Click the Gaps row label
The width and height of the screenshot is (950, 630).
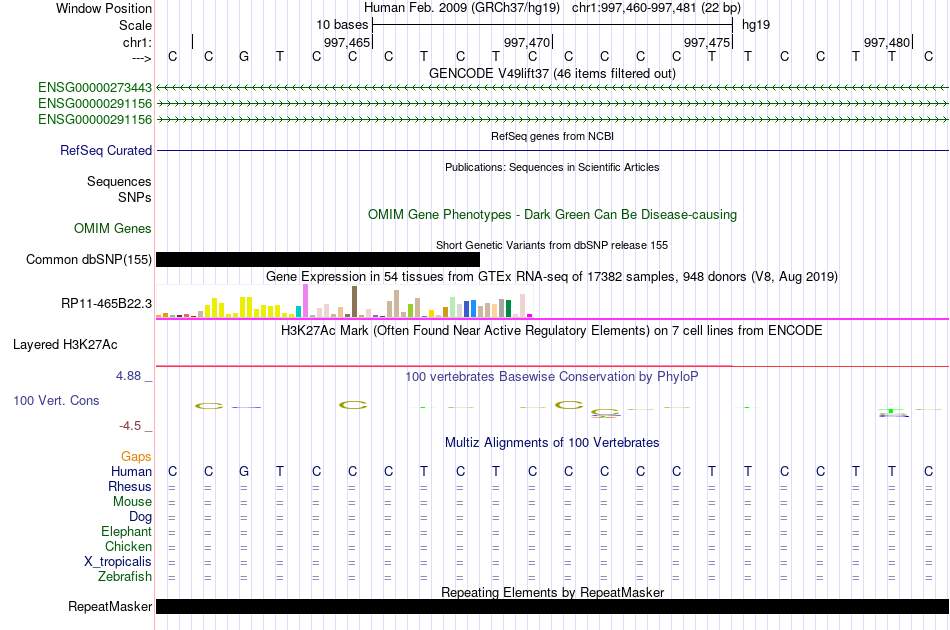pos(136,456)
